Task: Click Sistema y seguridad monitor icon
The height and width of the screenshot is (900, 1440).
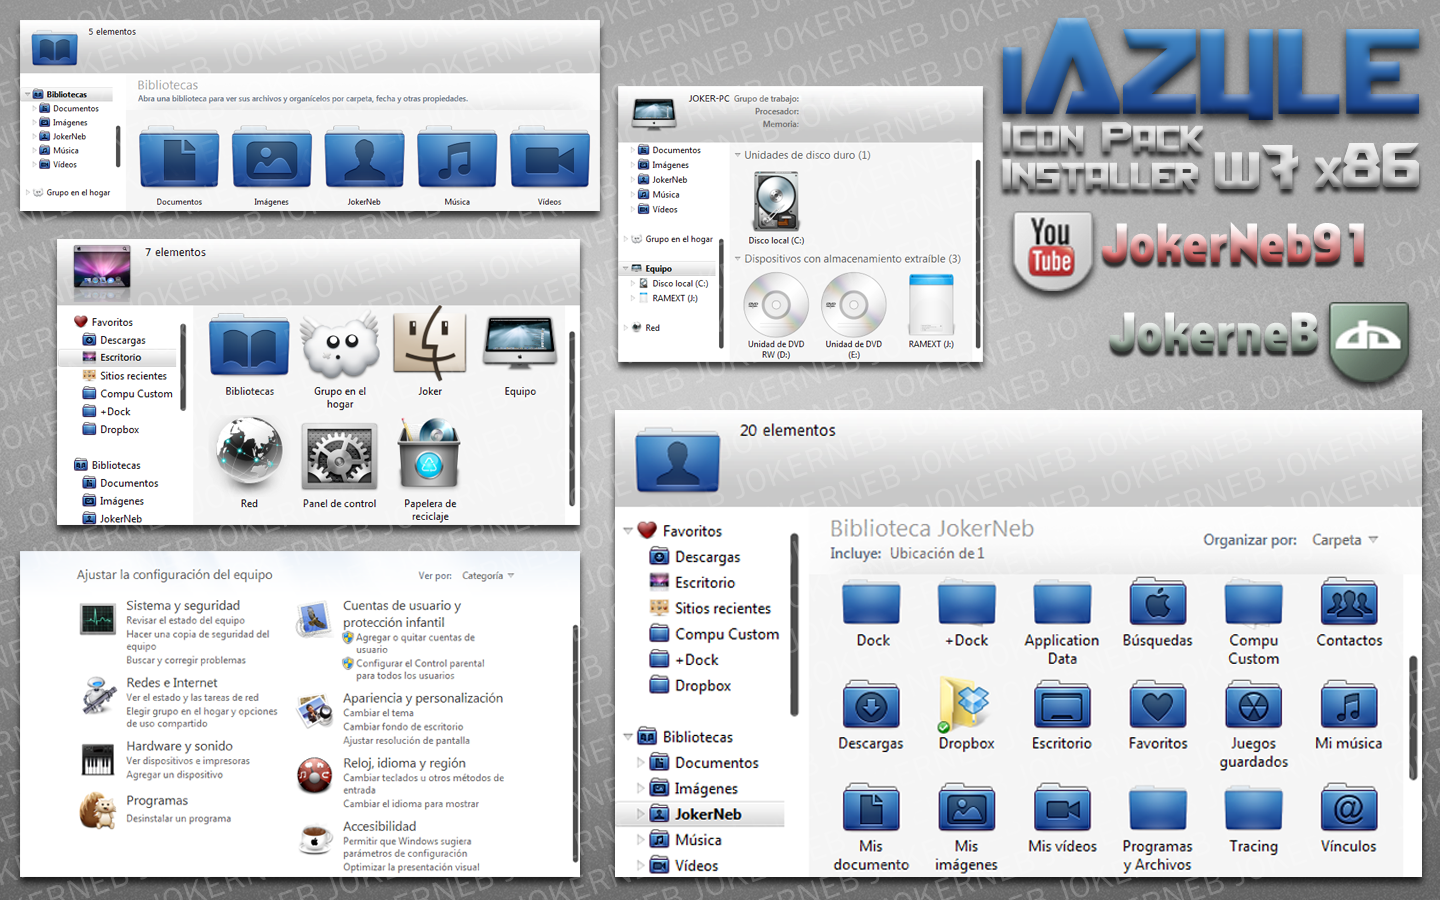Action: click(98, 620)
